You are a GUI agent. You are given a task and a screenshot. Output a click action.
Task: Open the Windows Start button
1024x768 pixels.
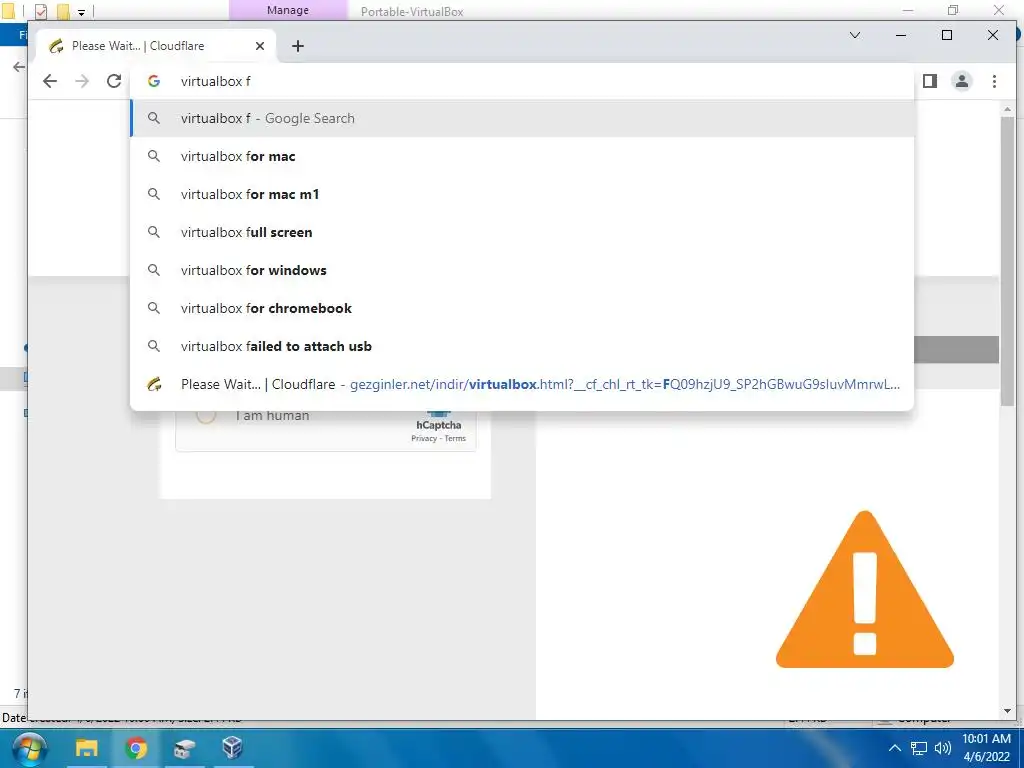[29, 748]
